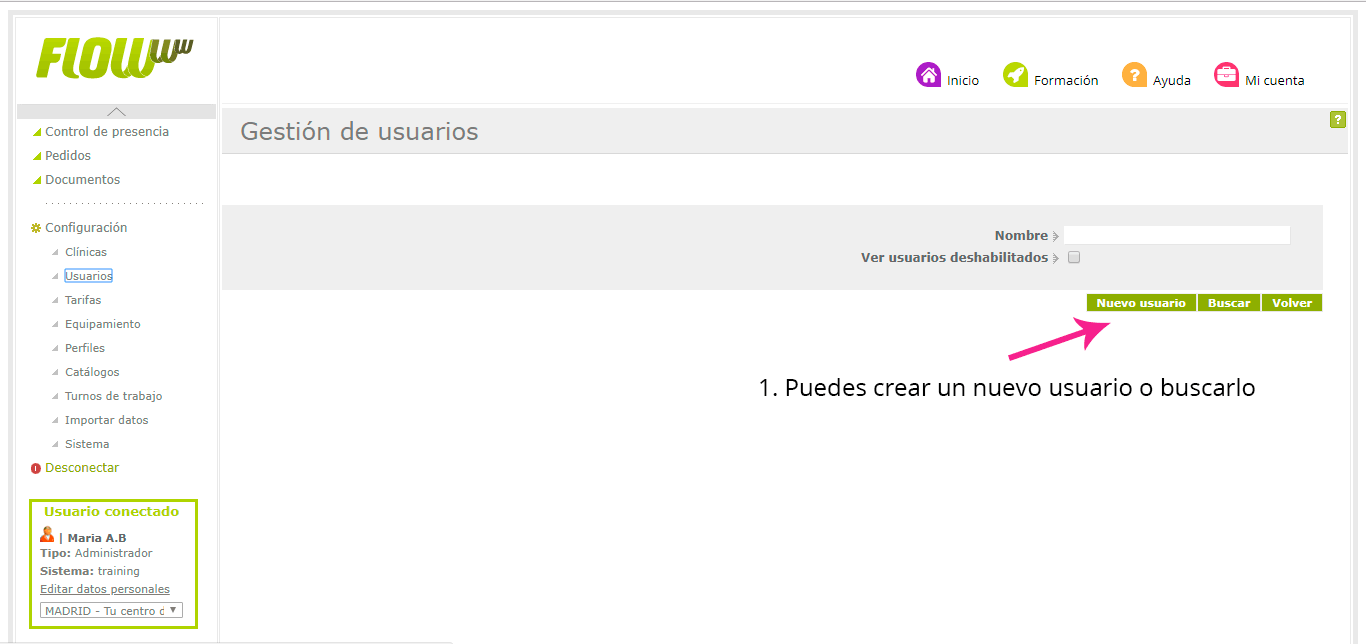Screen dimensions: 1366x644
Task: Open Sistema in the sidebar
Action: click(87, 444)
